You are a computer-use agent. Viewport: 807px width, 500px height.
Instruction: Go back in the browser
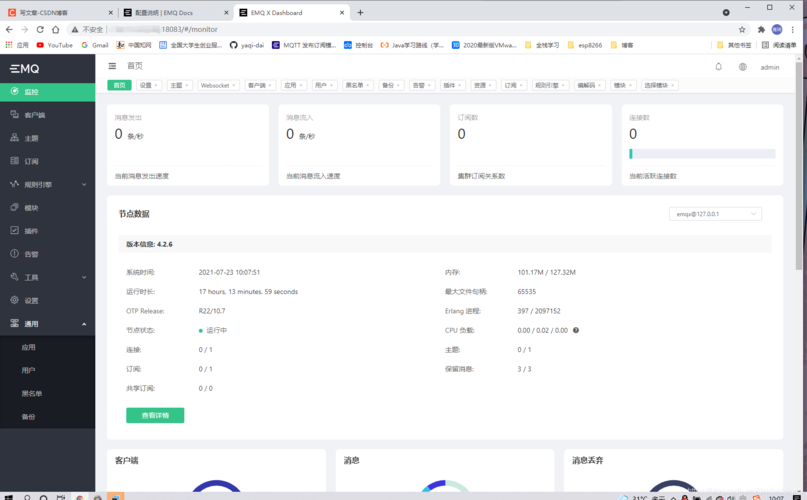9,29
